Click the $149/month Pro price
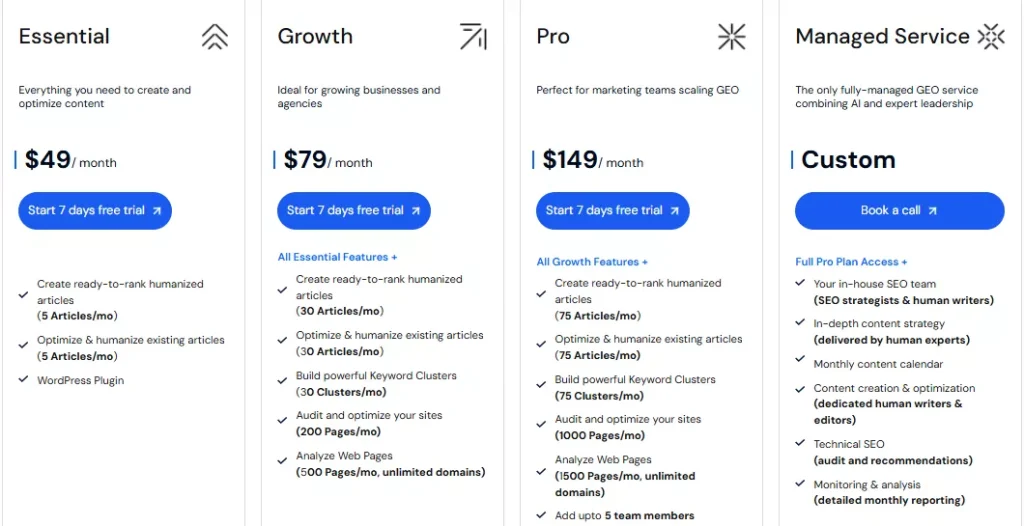Image resolution: width=1024 pixels, height=526 pixels. pos(593,160)
